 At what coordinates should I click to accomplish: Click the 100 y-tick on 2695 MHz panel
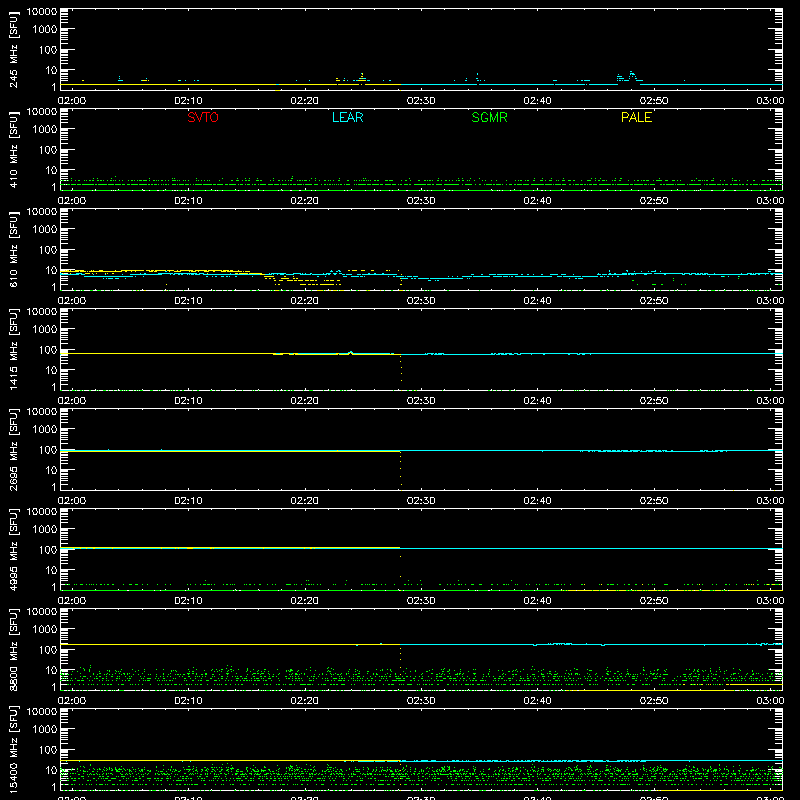click(48, 449)
